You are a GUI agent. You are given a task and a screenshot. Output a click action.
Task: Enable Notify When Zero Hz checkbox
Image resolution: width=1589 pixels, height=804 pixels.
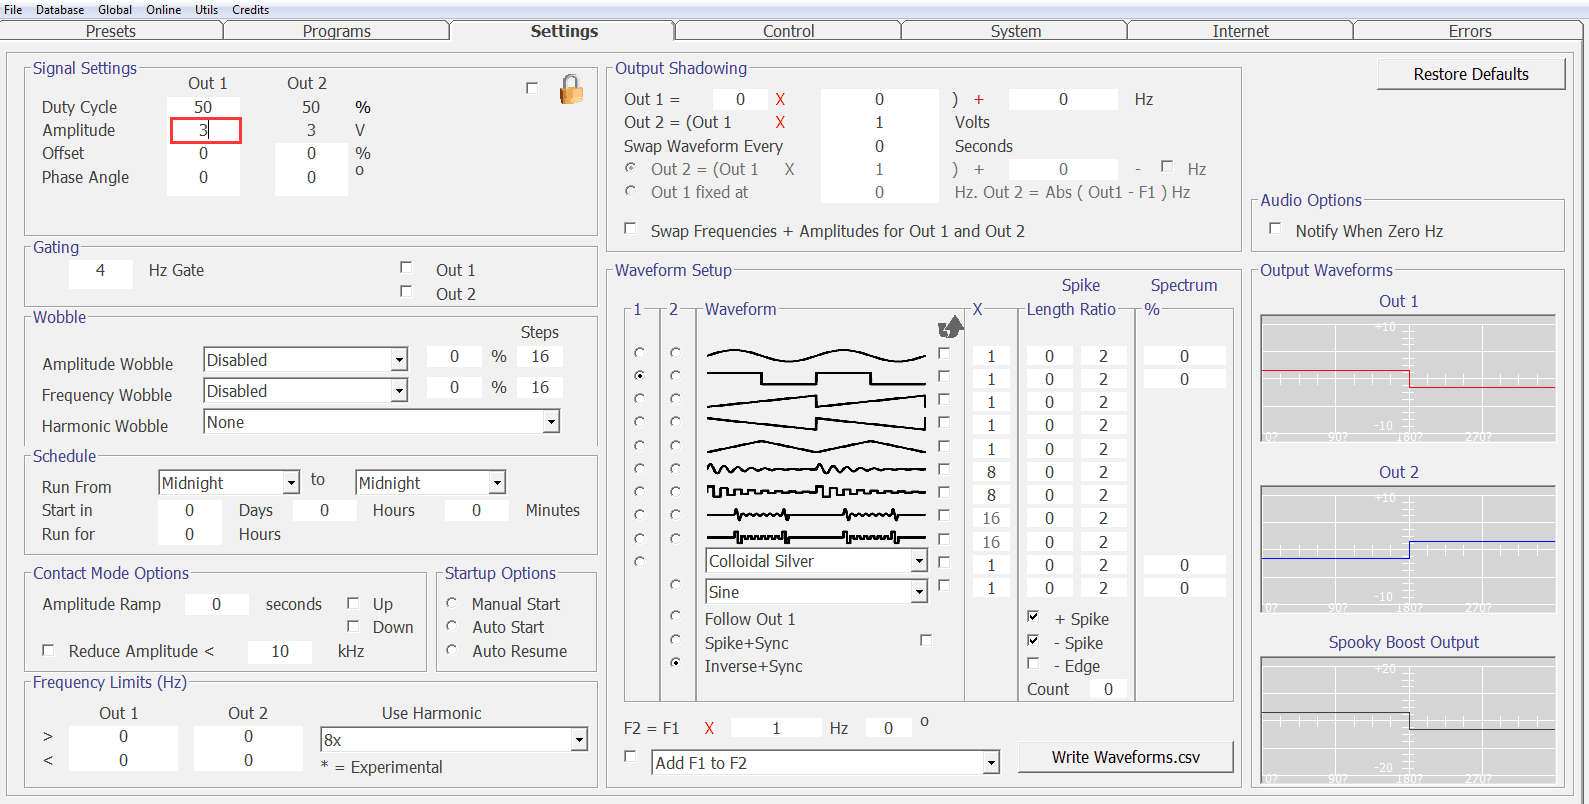tap(1275, 229)
